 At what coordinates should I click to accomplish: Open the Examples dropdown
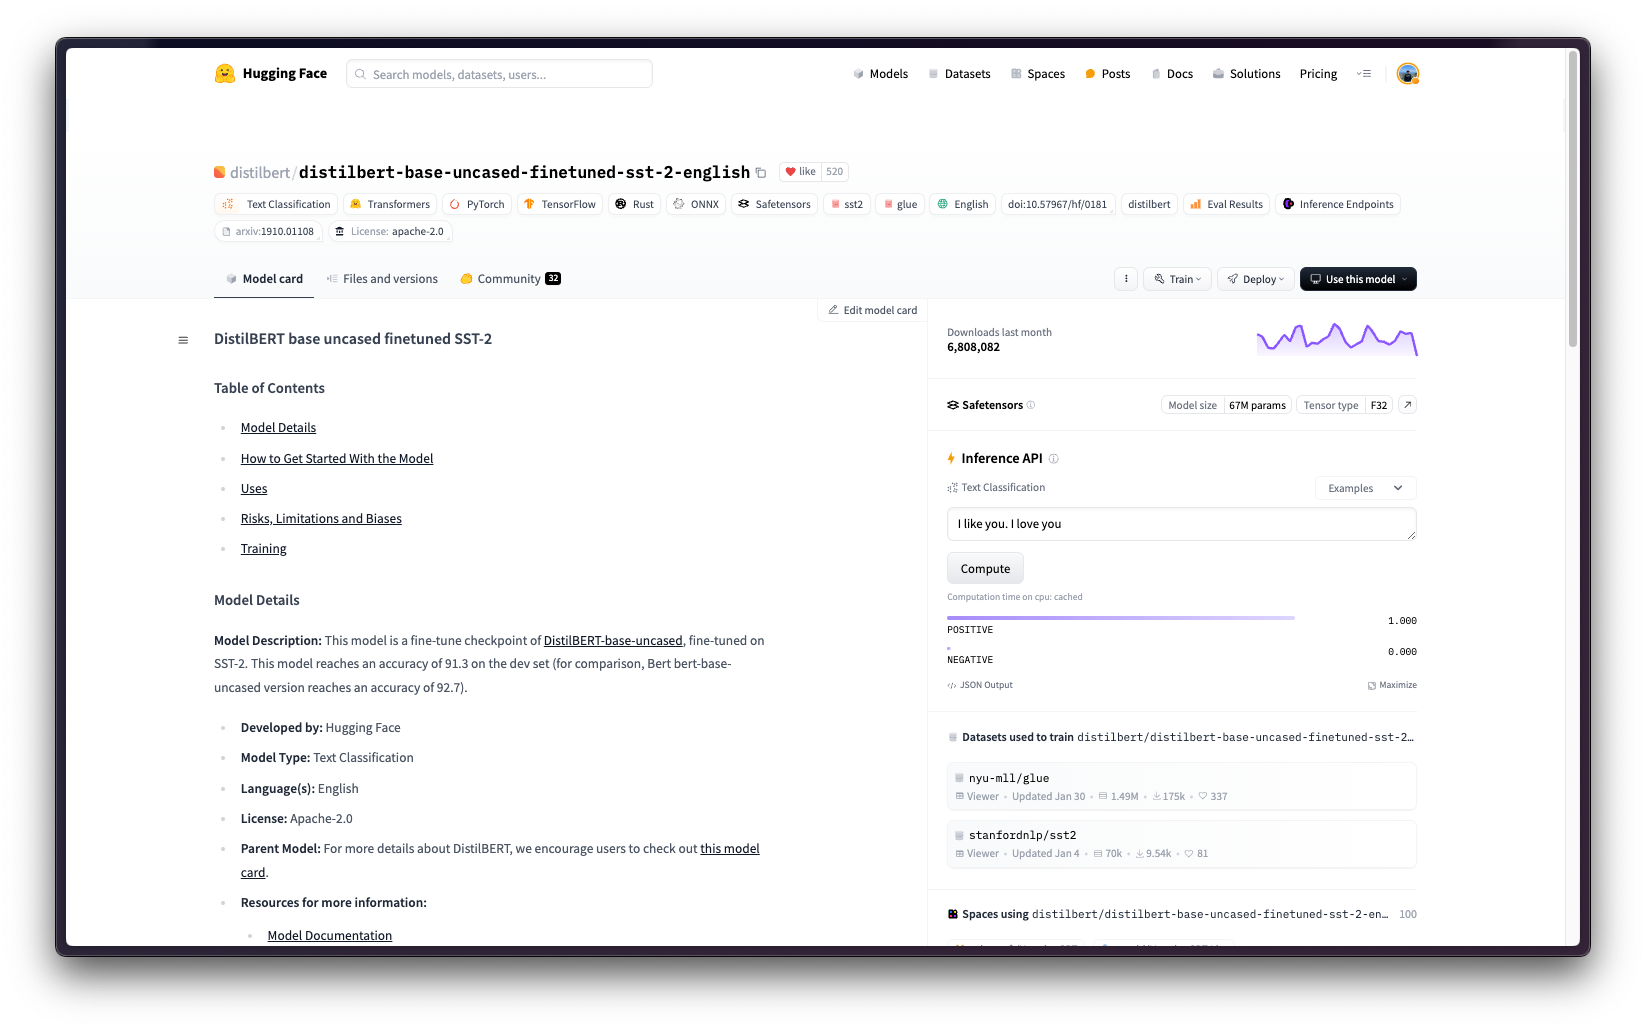pos(1365,488)
